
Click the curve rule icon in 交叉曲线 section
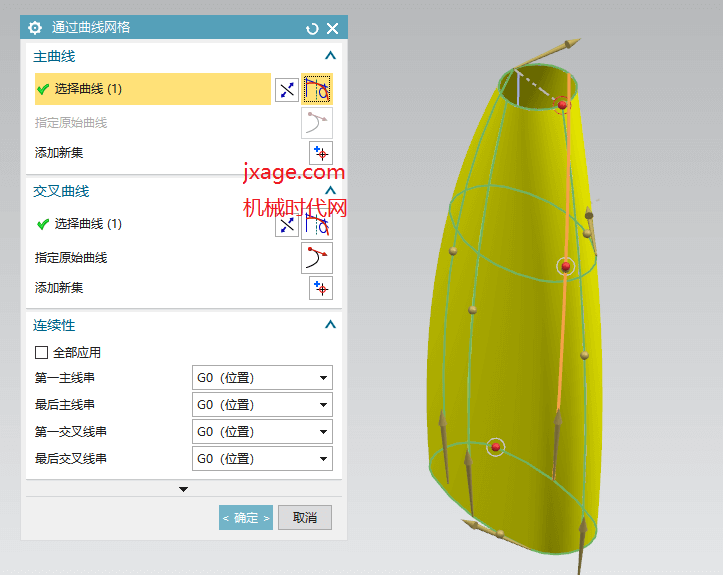tap(317, 226)
